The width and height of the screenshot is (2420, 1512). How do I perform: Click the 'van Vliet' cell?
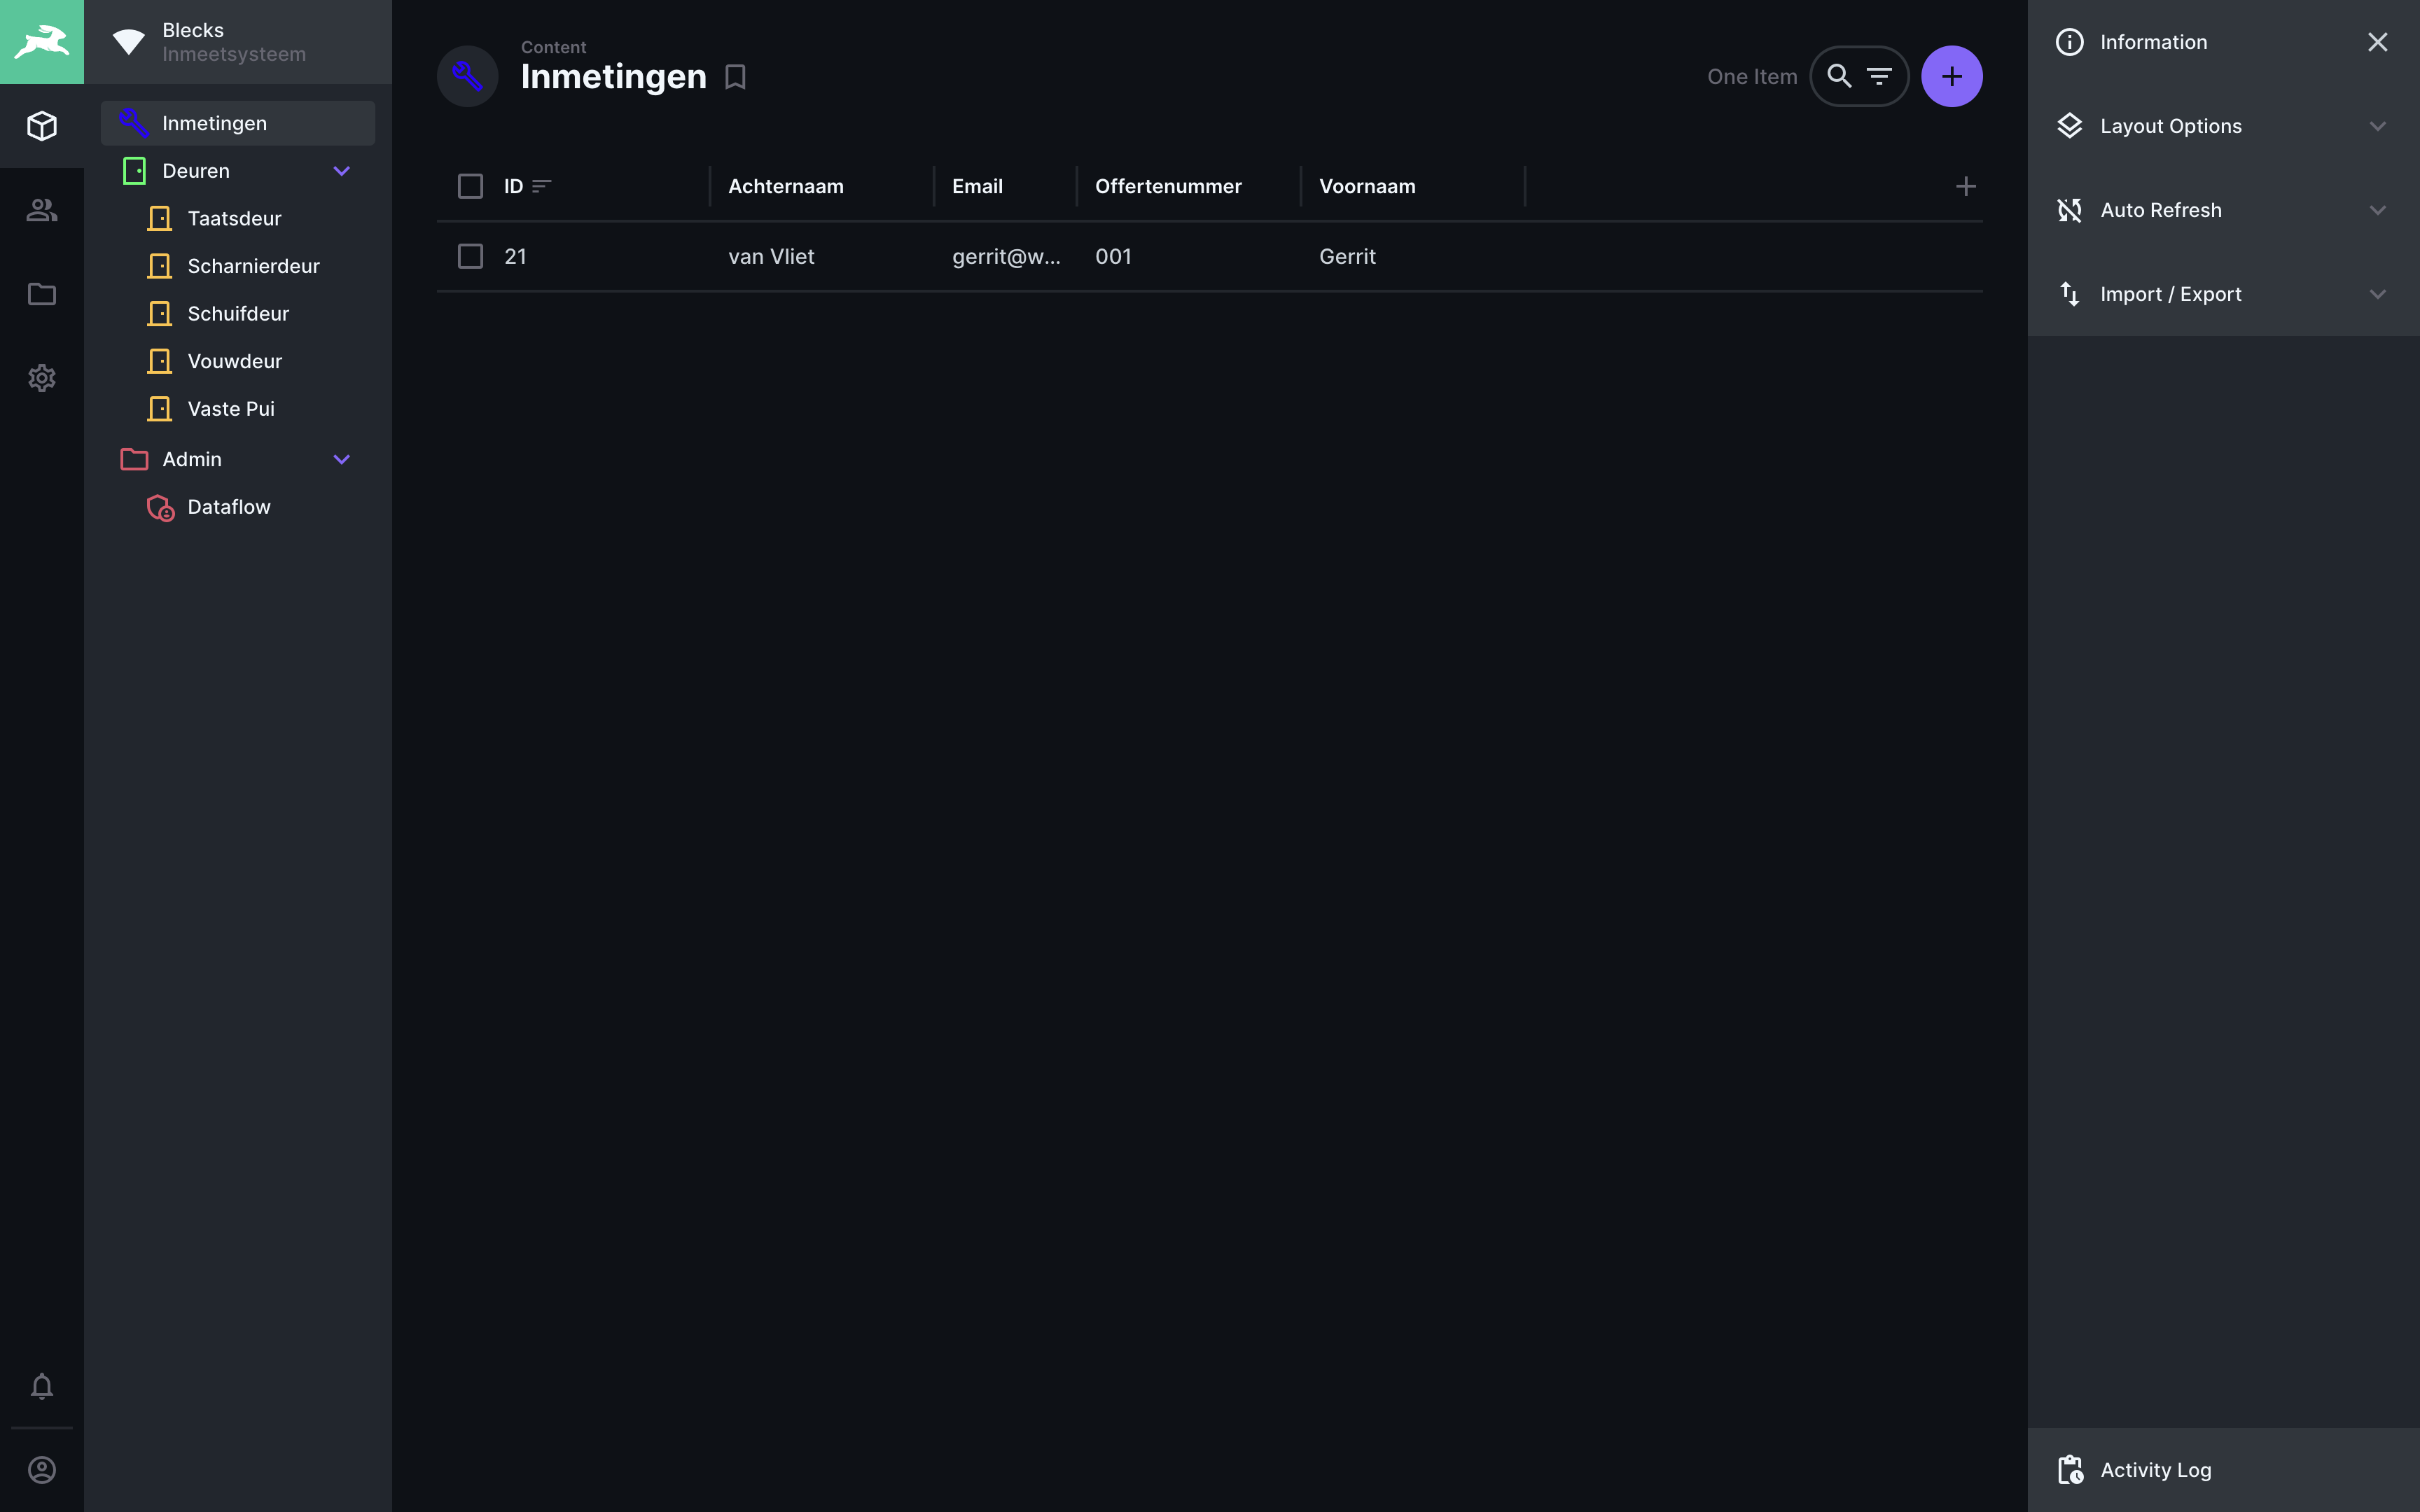771,256
